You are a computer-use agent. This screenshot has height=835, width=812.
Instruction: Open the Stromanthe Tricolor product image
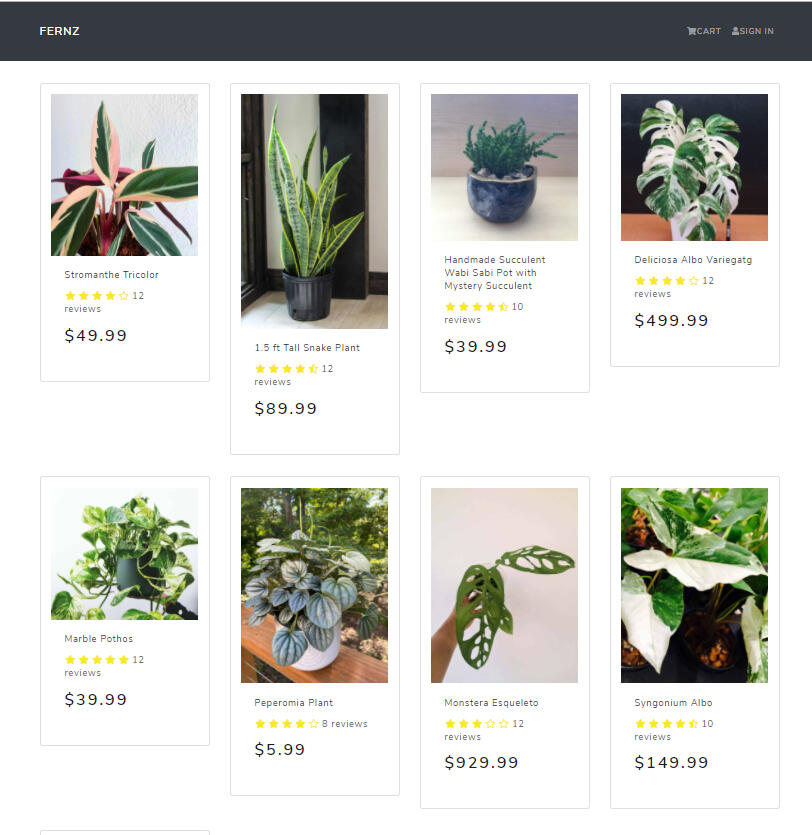pos(125,175)
